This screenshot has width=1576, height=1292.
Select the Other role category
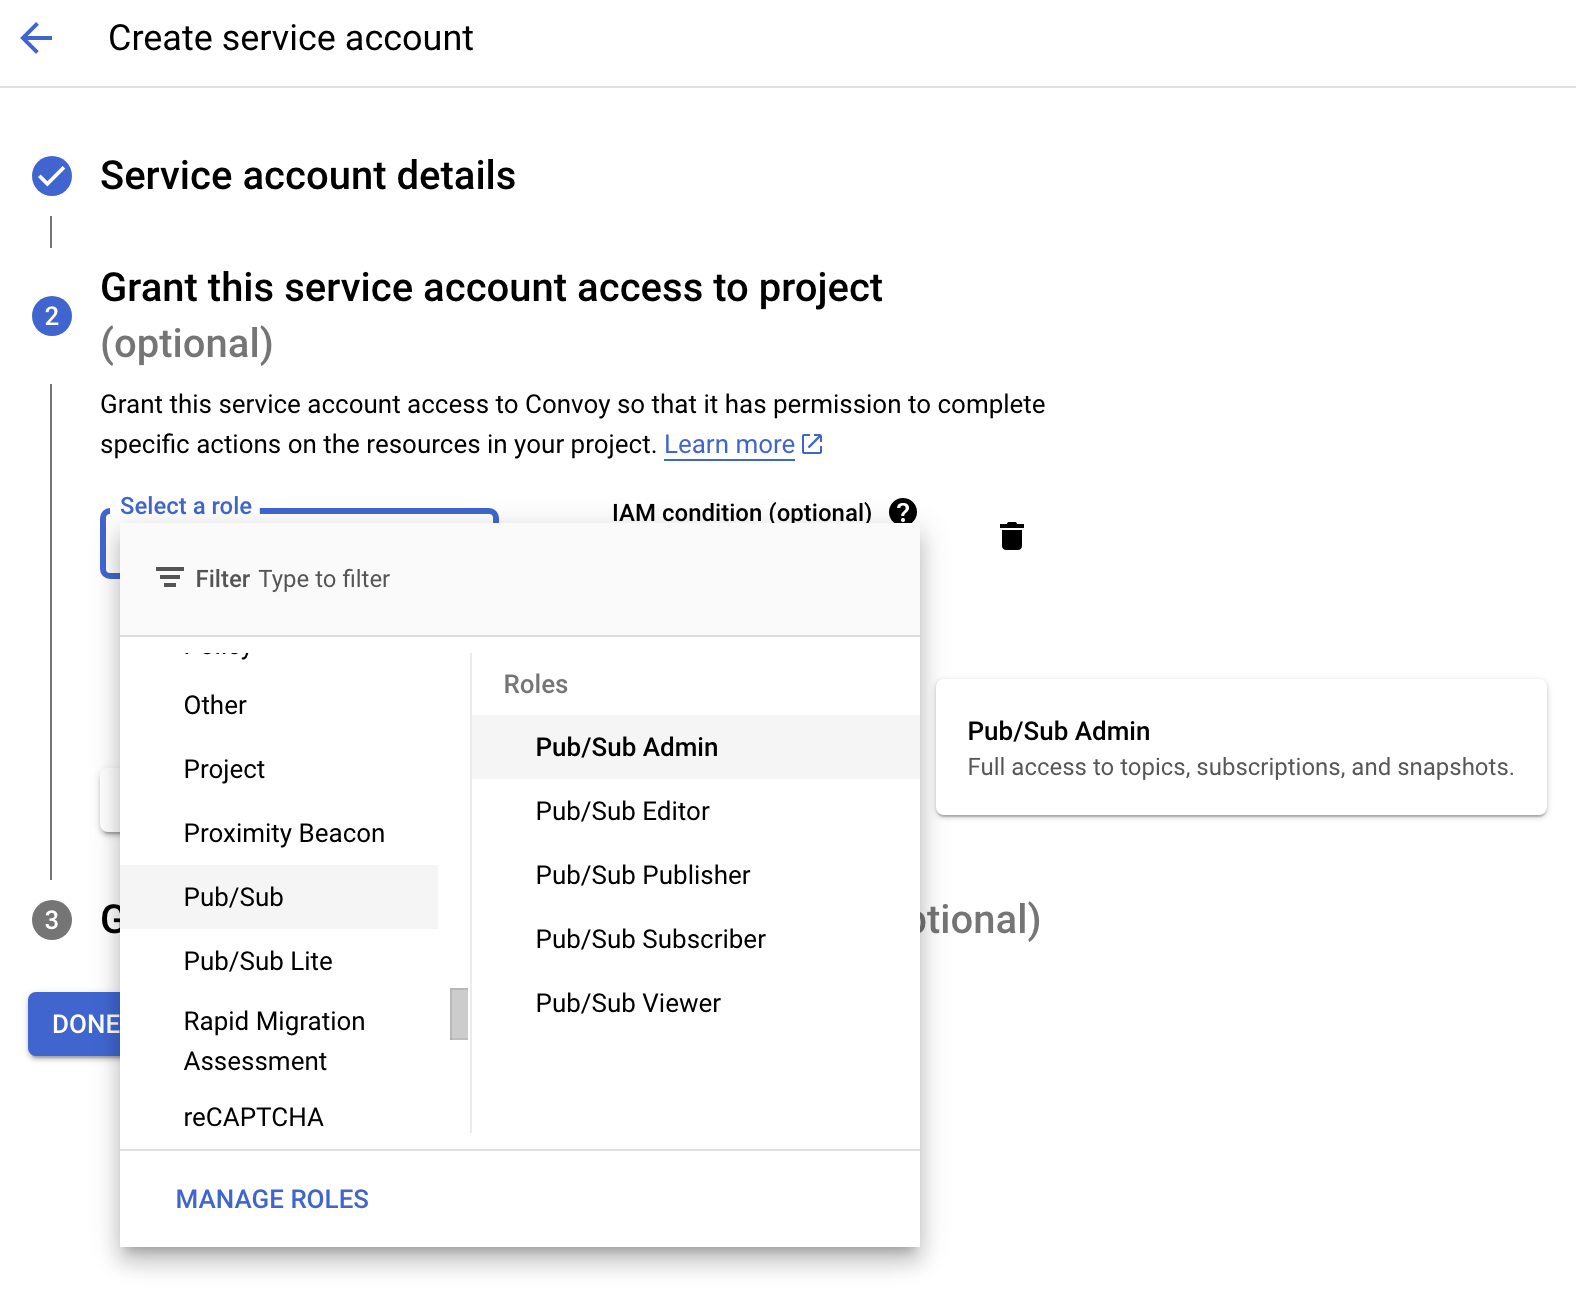click(215, 705)
